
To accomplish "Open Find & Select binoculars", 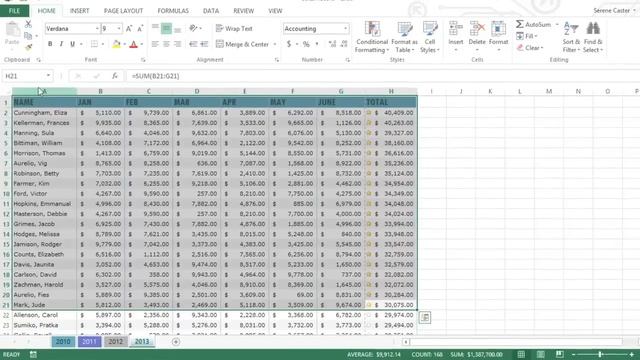I will click(x=593, y=37).
